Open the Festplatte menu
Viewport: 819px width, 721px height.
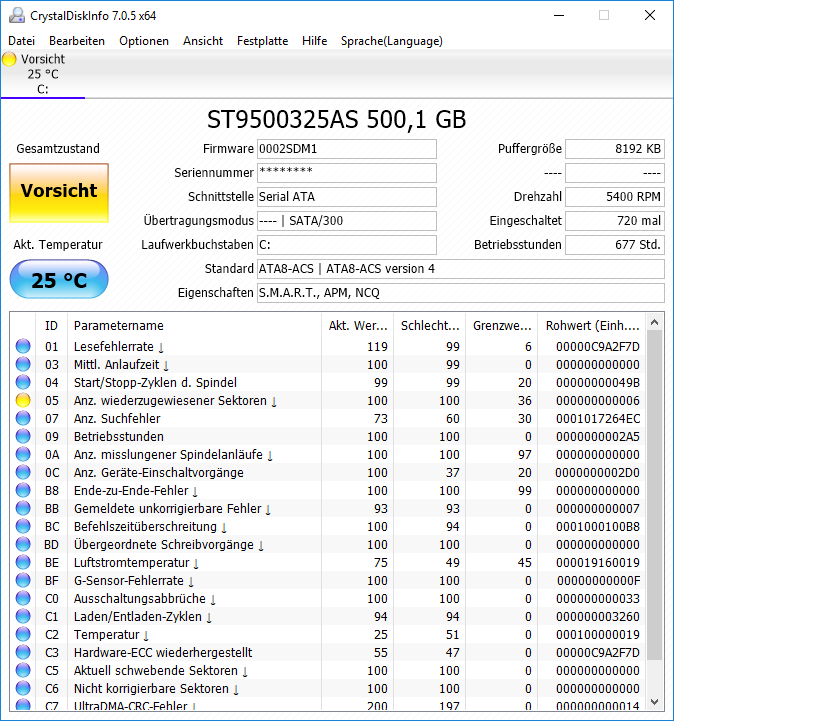click(x=262, y=41)
